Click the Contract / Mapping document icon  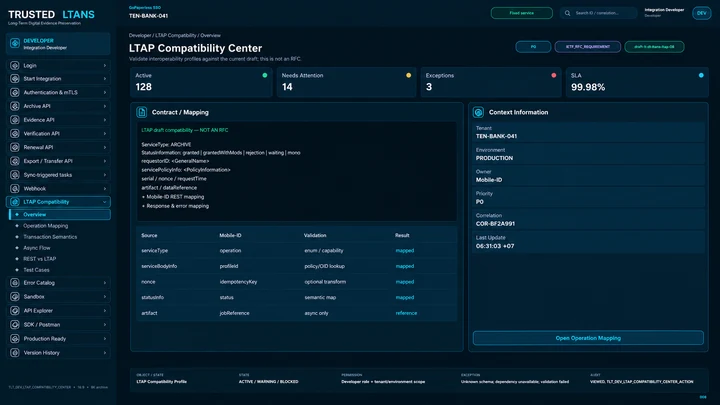click(141, 112)
